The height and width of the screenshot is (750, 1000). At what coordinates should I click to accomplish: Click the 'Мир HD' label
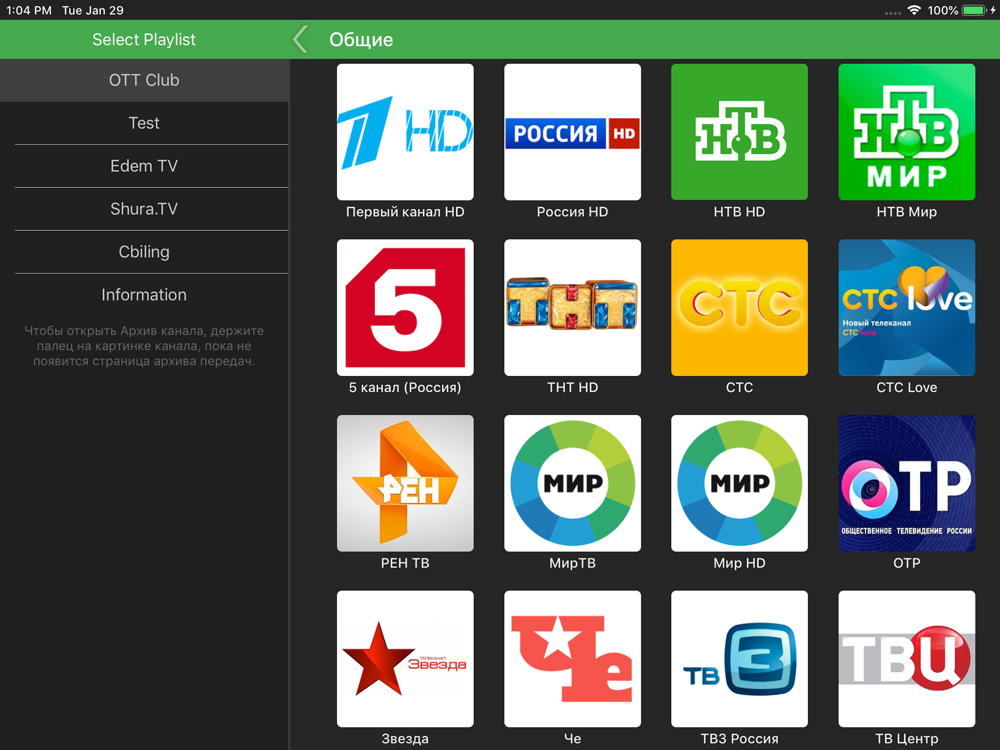(739, 563)
